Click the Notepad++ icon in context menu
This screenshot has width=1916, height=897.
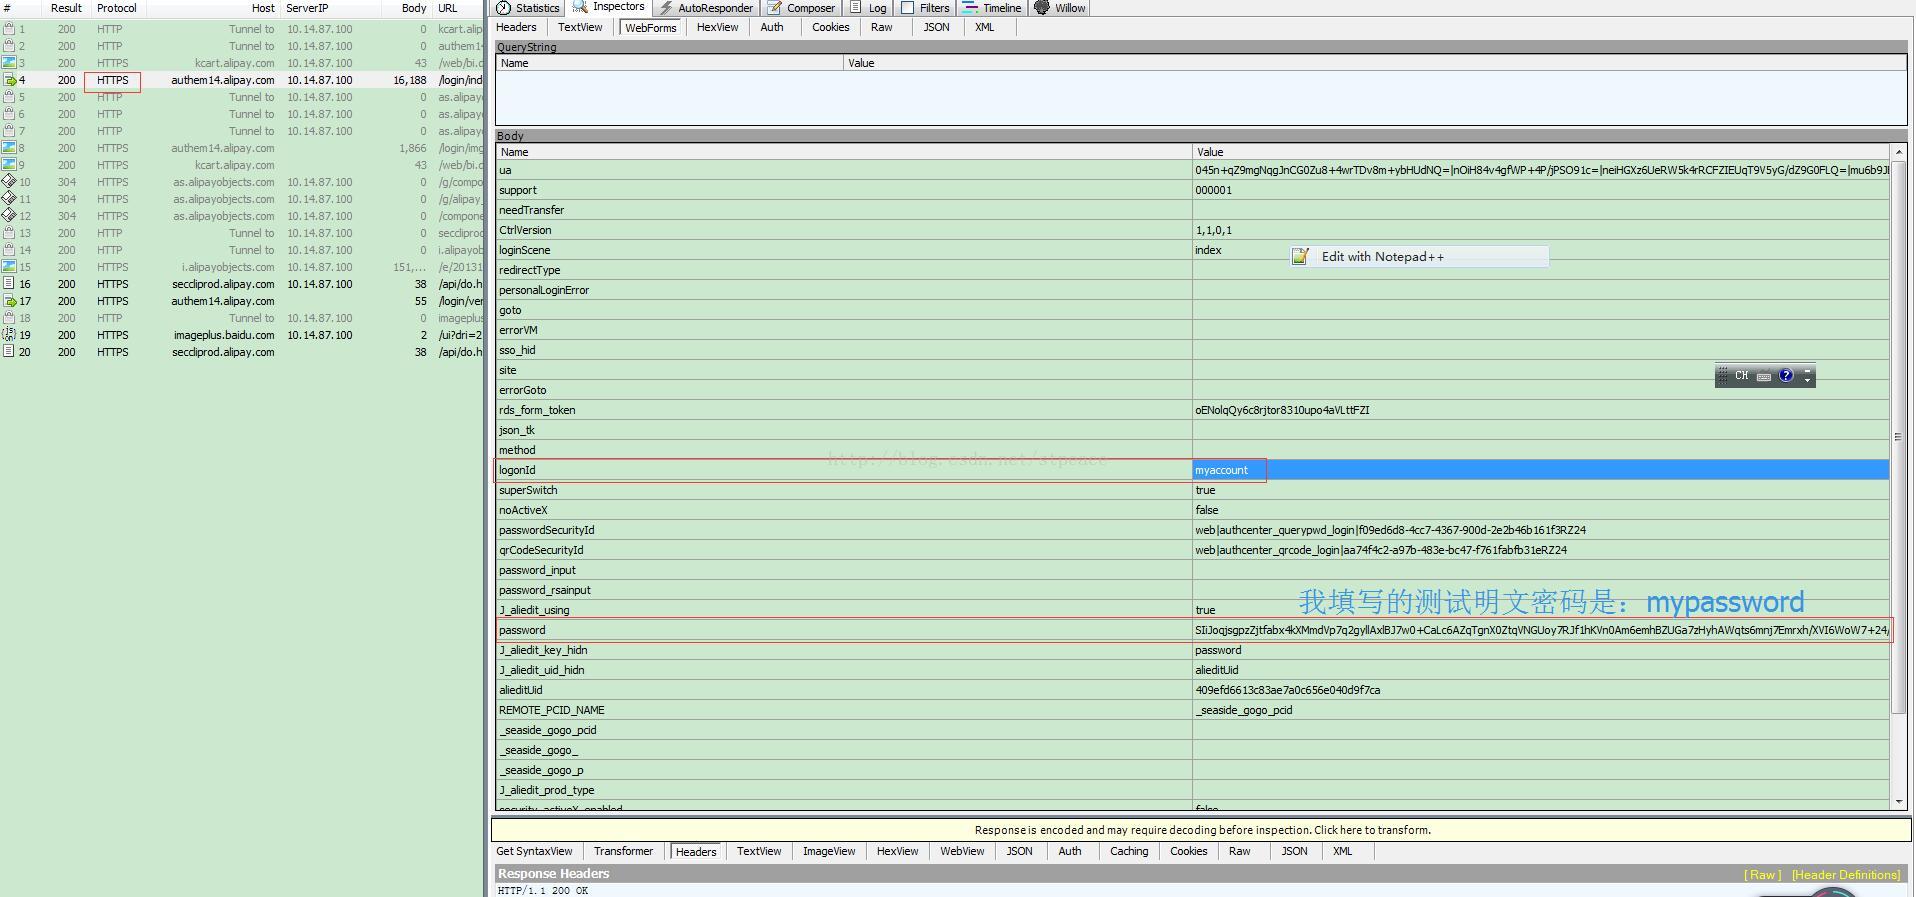tap(1301, 257)
